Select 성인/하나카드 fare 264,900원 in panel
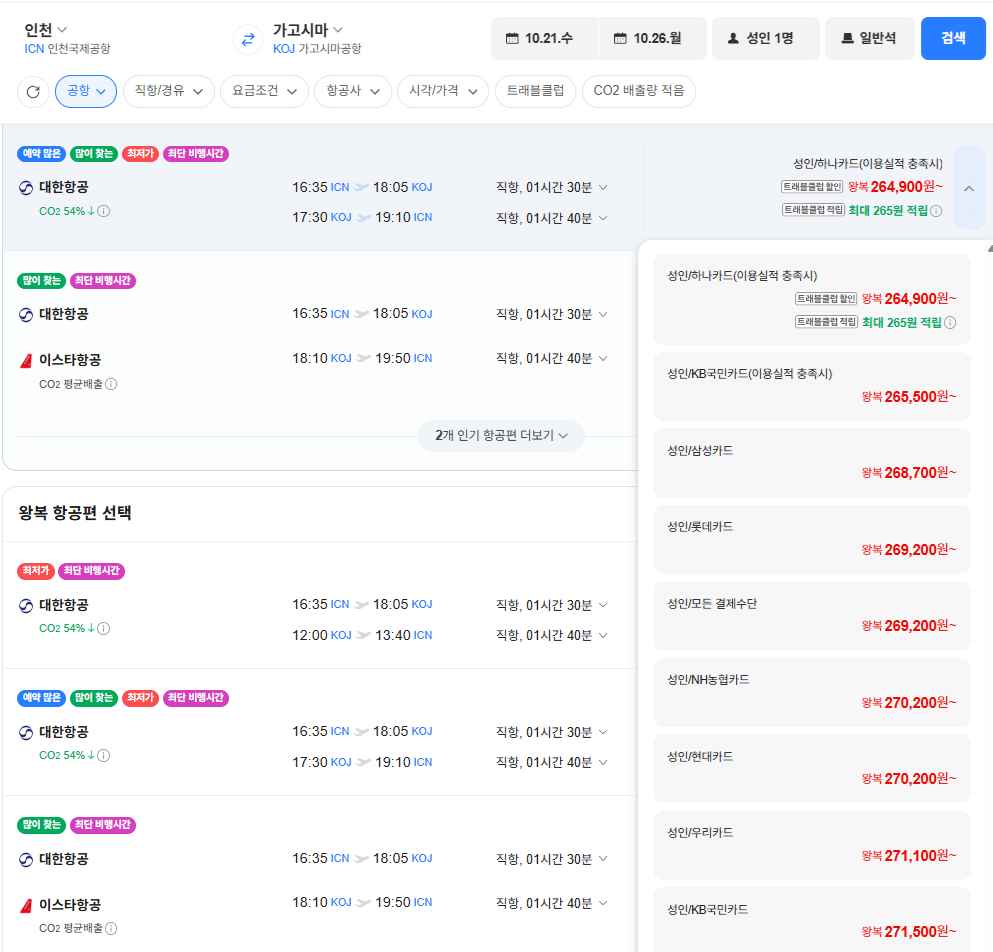This screenshot has height=952, width=993. 812,300
